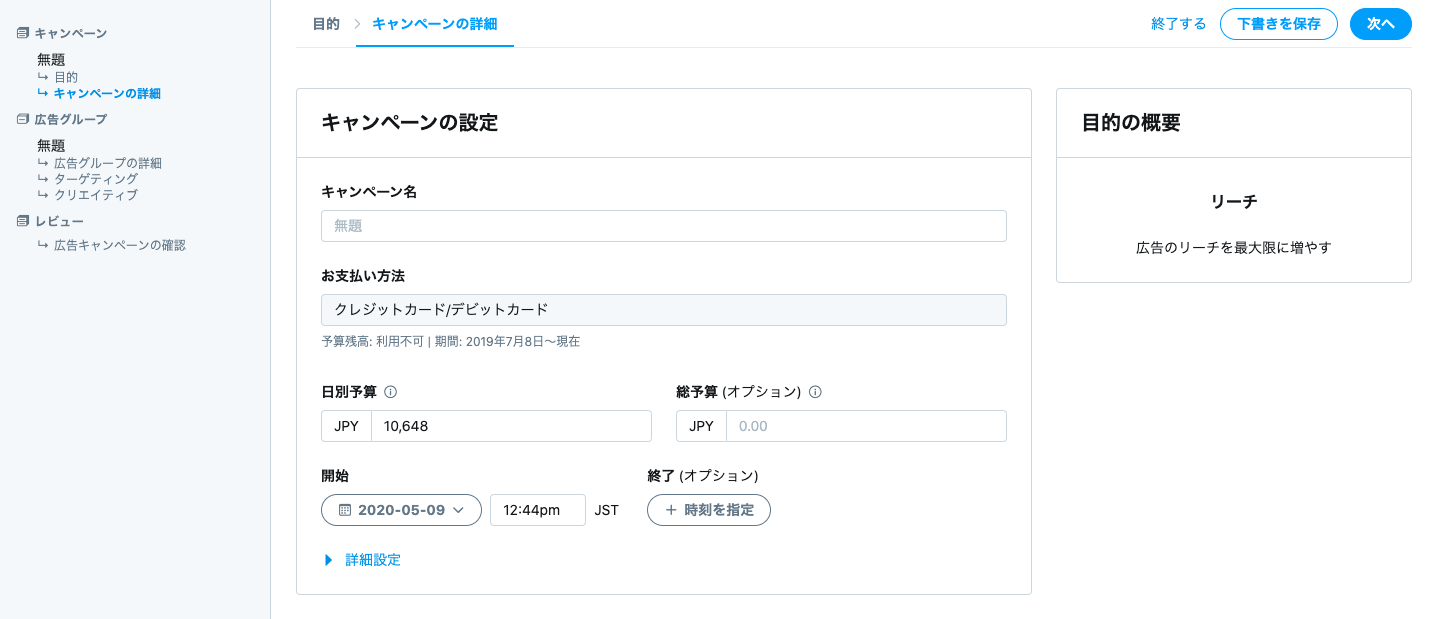Click JPY currency label of 日別予算
Screen dimensions: 1434x619
346,426
